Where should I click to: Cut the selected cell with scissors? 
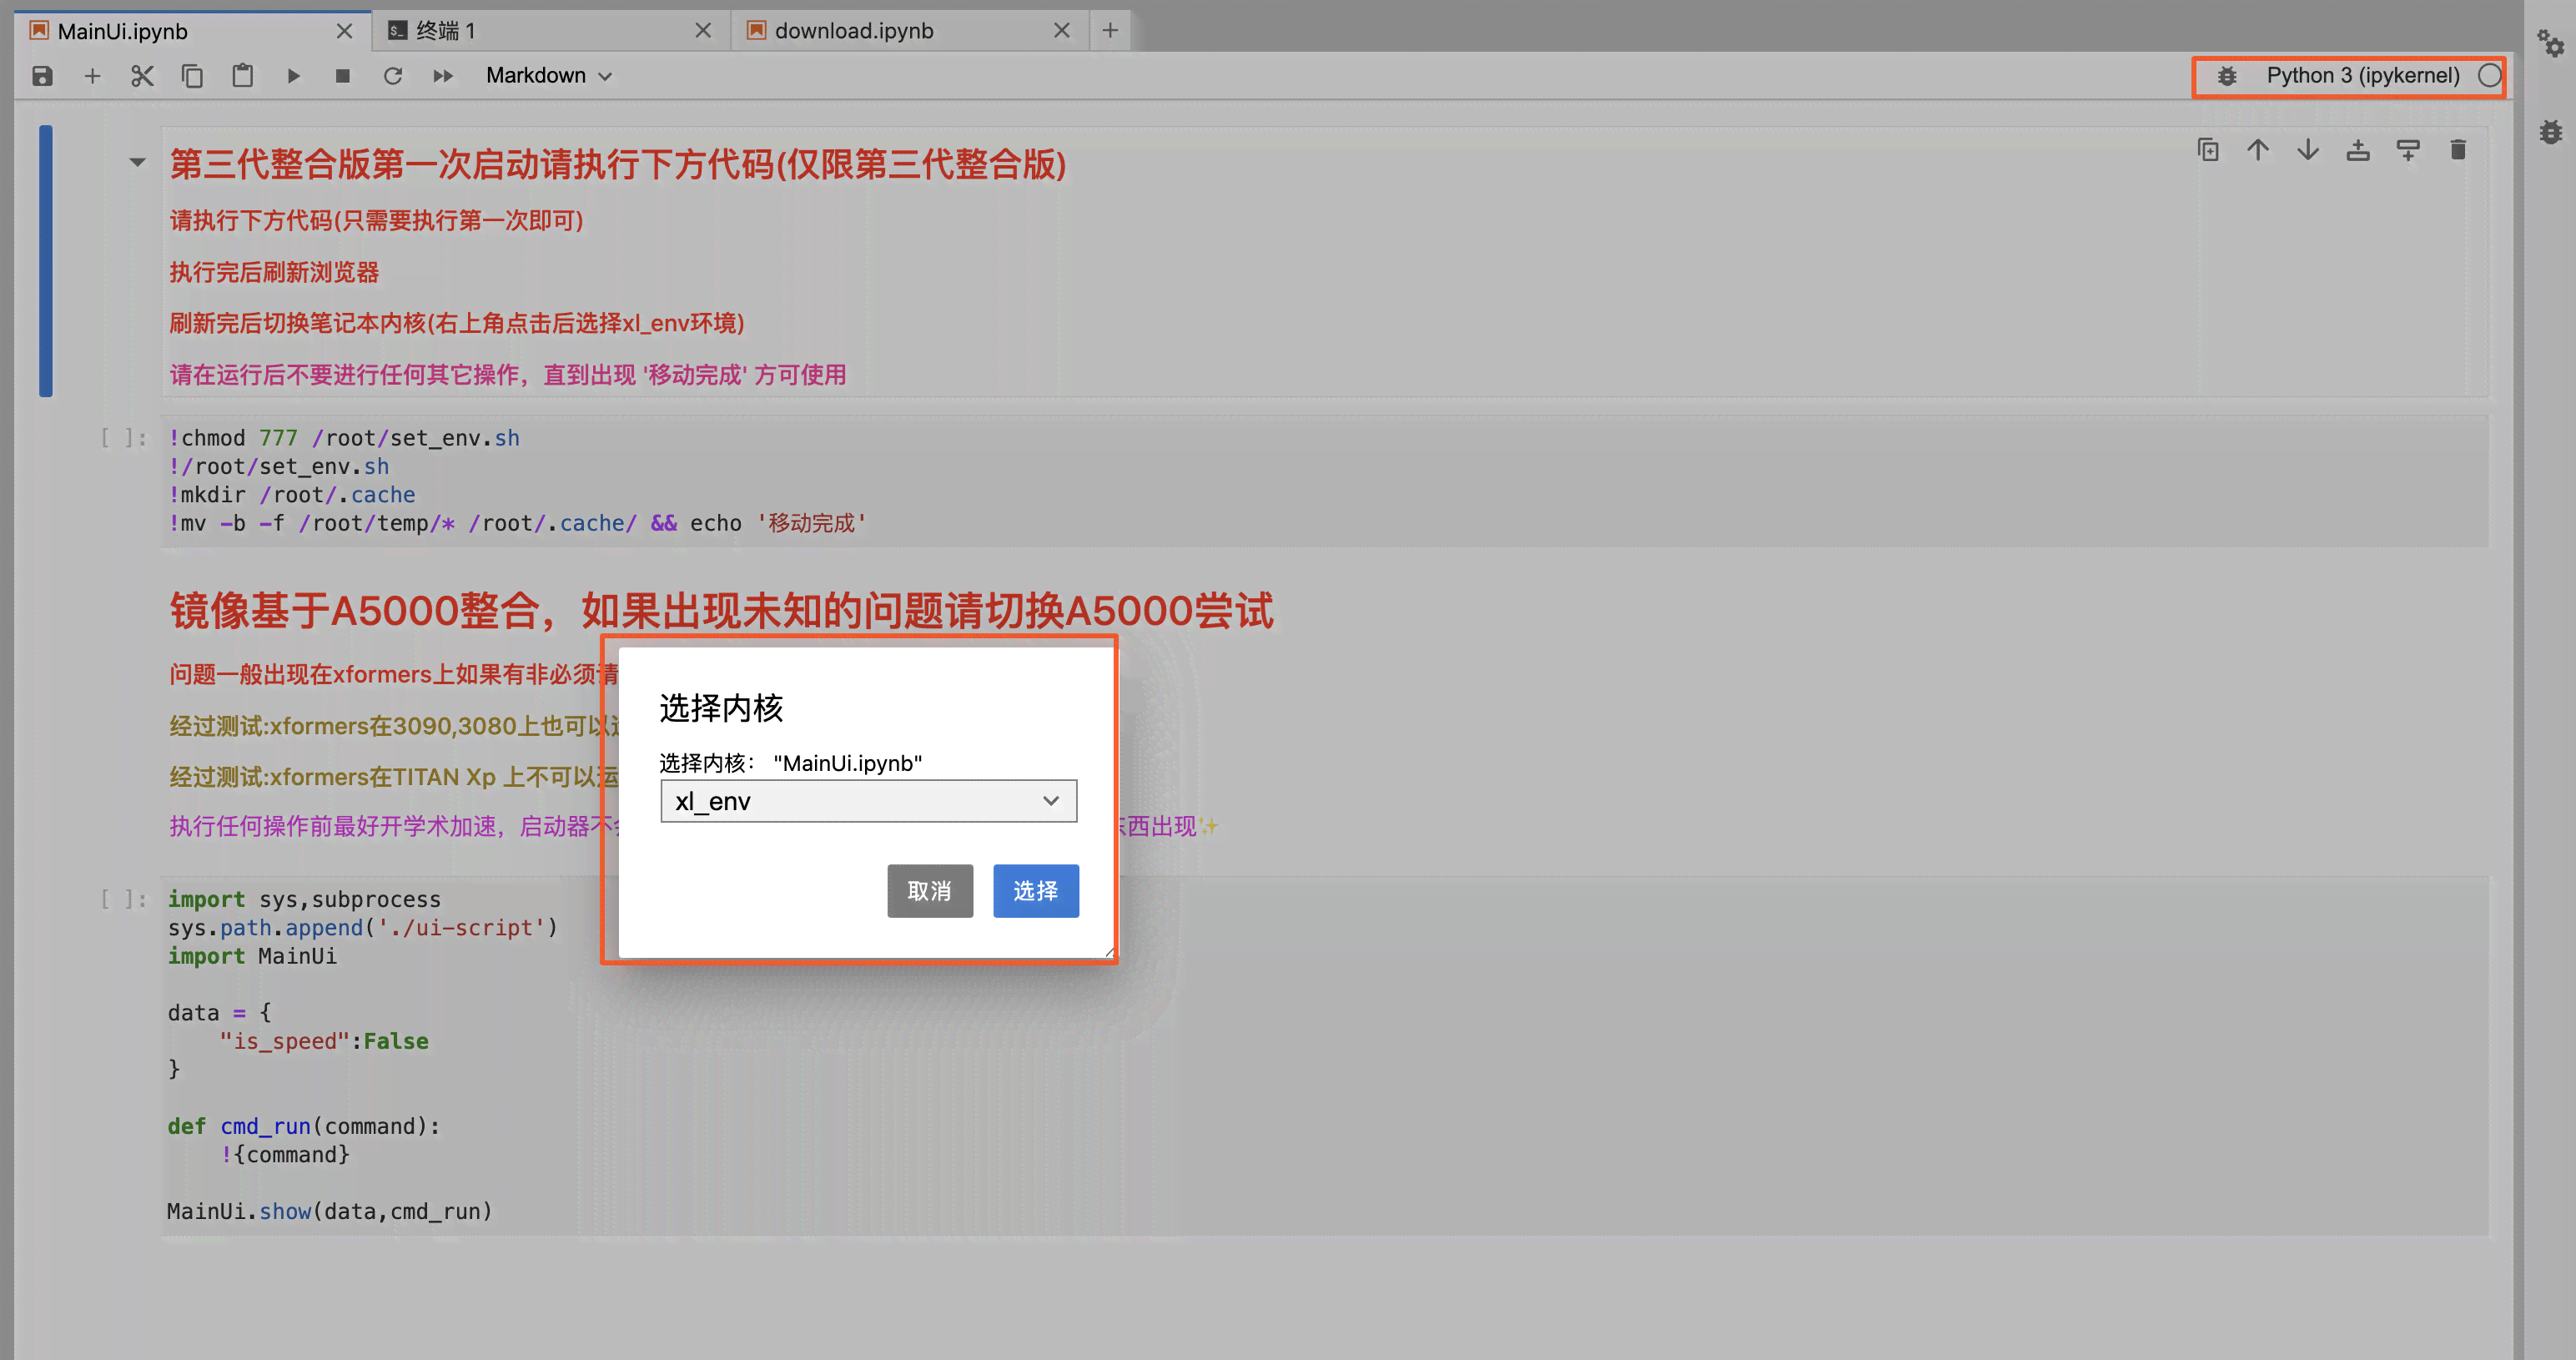pos(142,76)
